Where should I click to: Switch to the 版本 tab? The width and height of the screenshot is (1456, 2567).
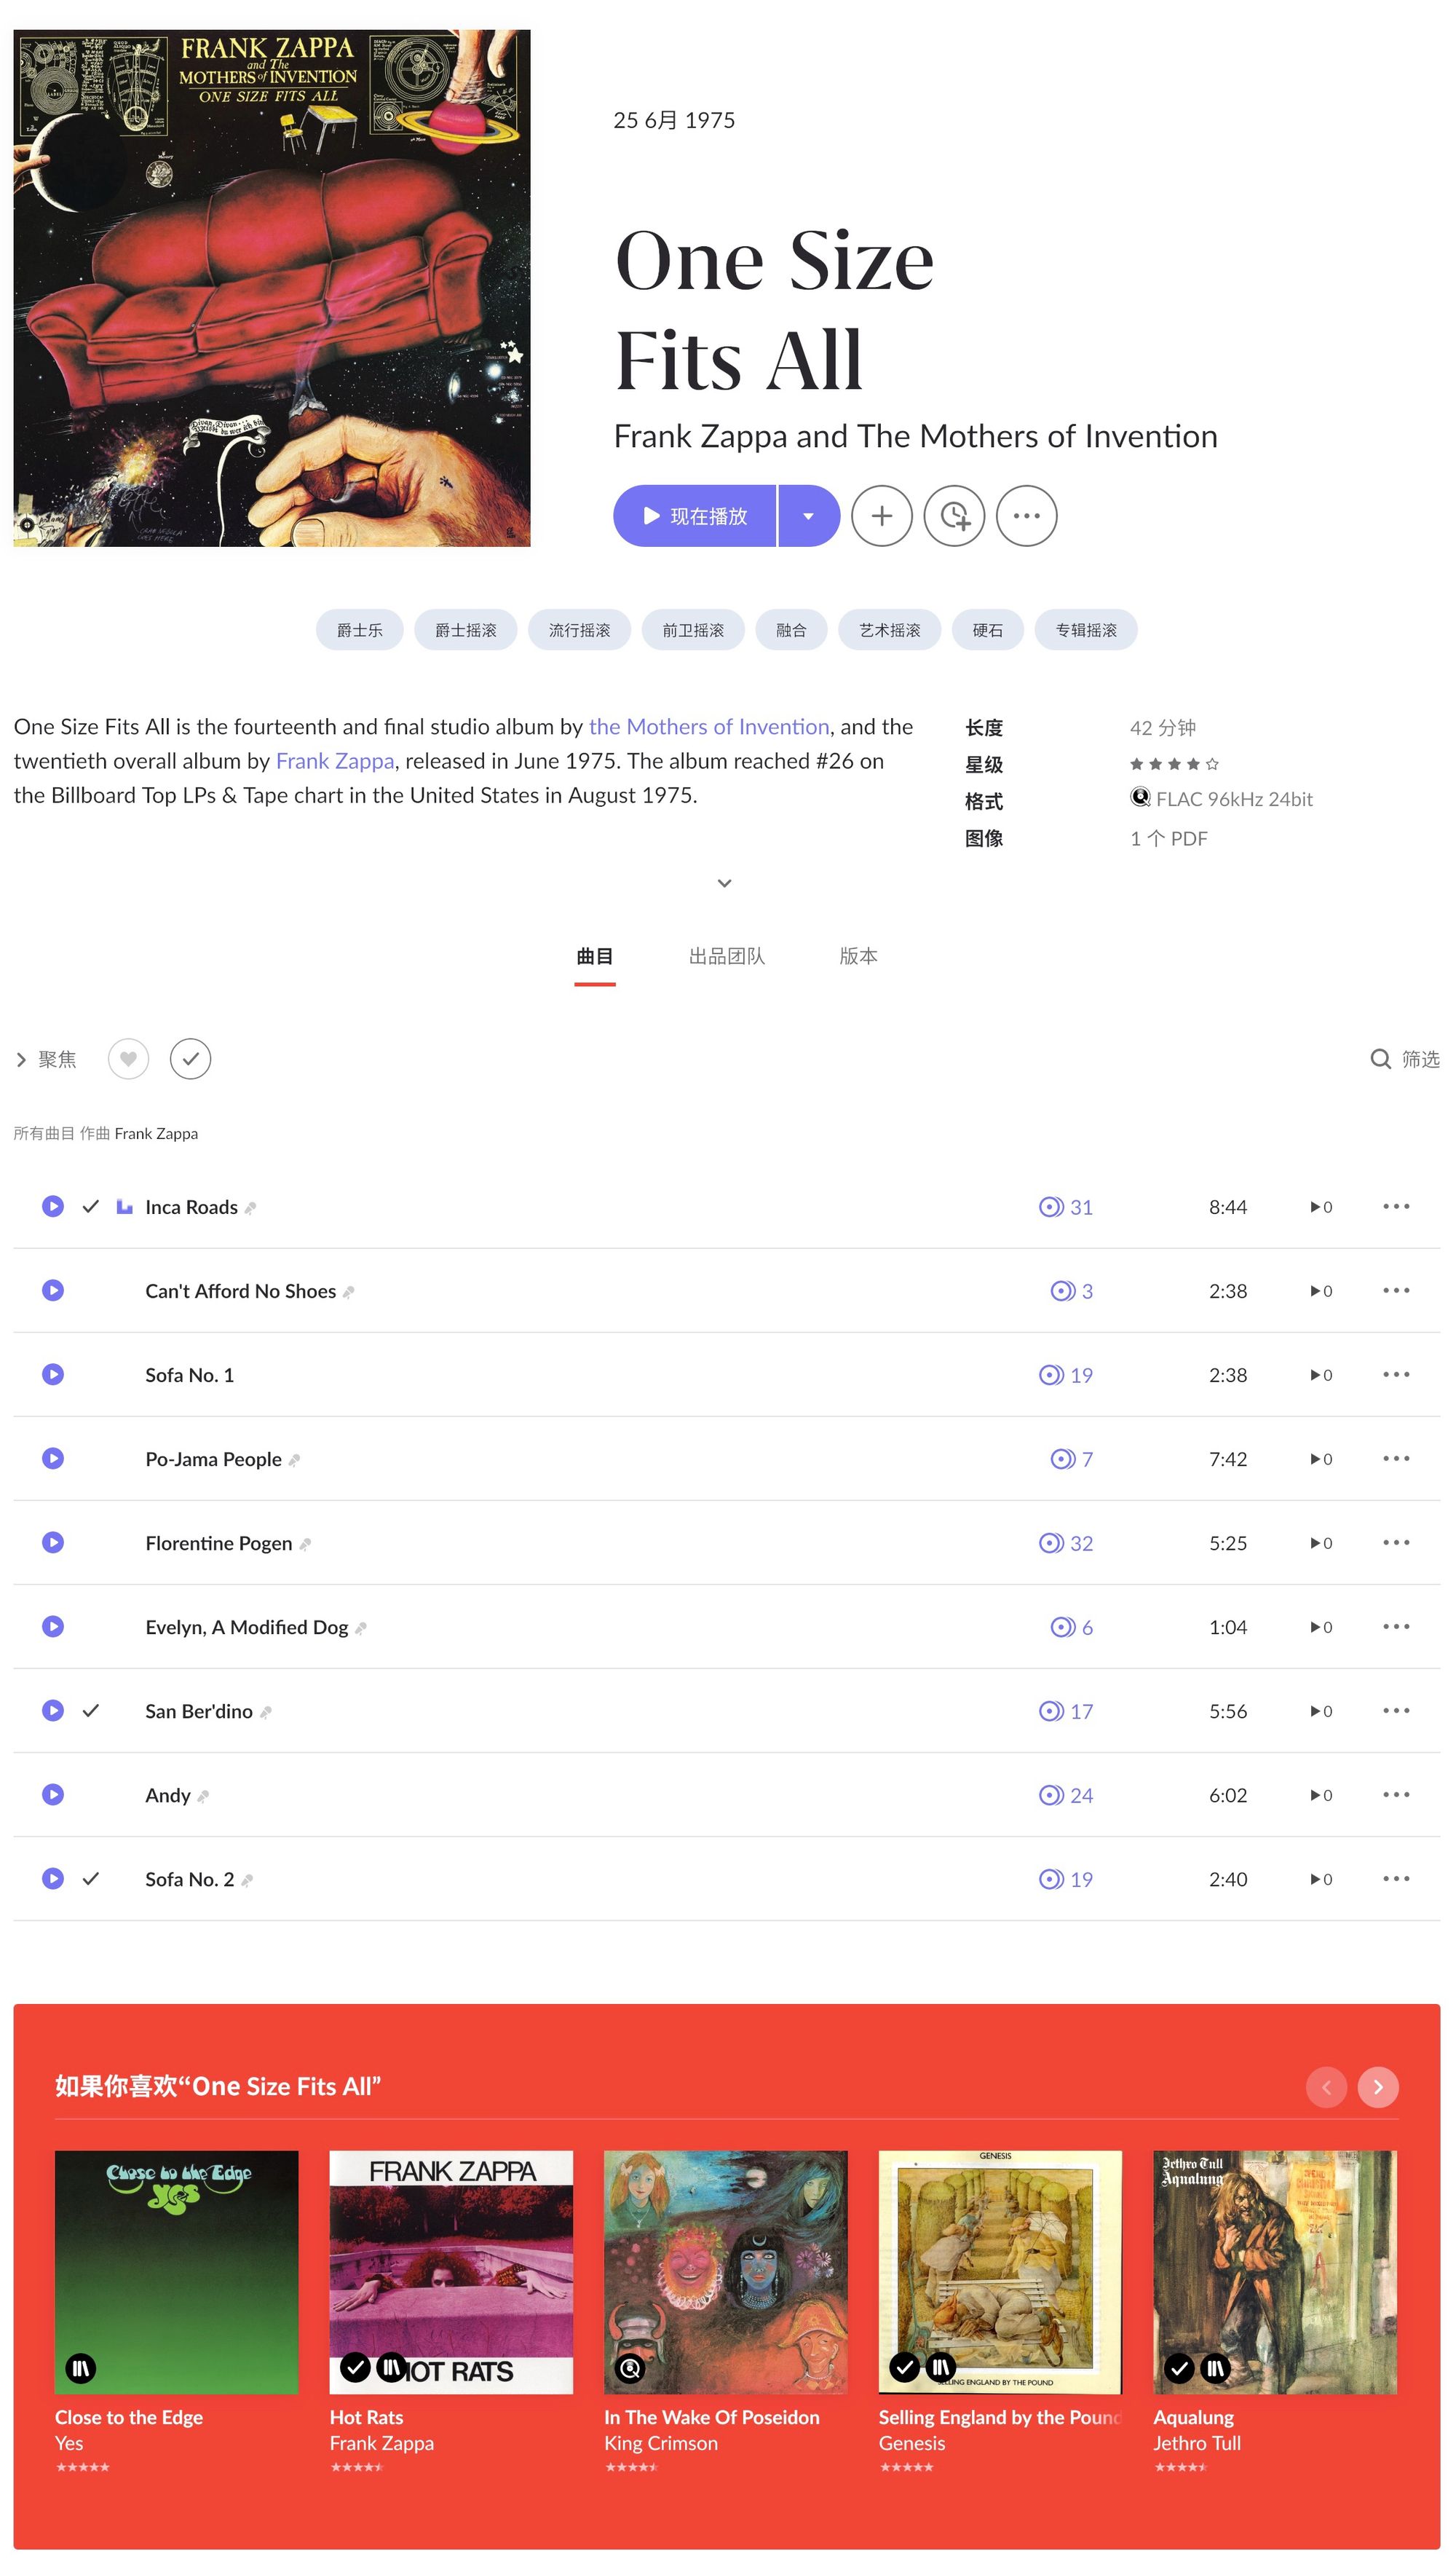coord(858,956)
